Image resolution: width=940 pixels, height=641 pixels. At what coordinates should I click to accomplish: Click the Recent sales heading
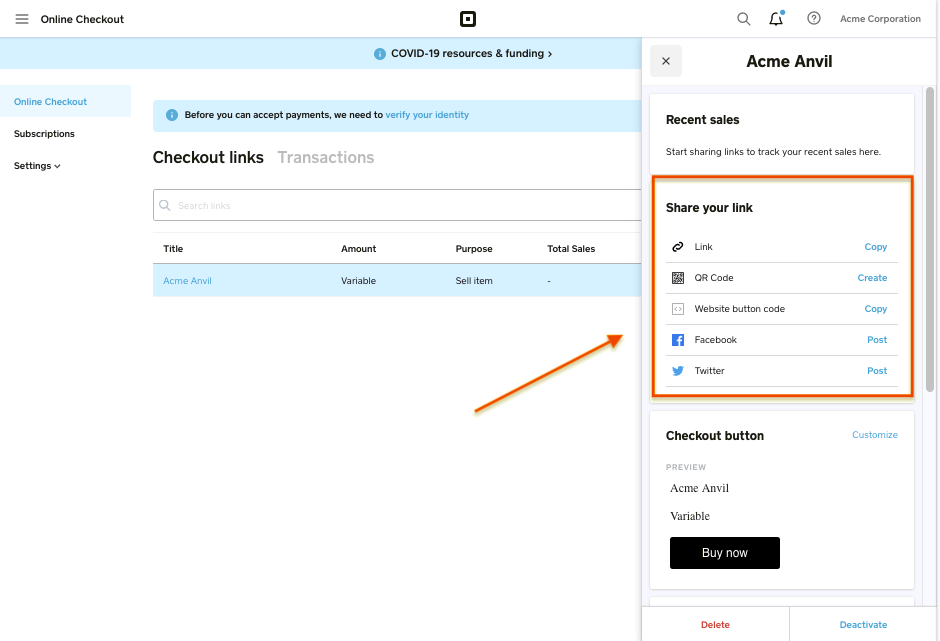coord(703,120)
